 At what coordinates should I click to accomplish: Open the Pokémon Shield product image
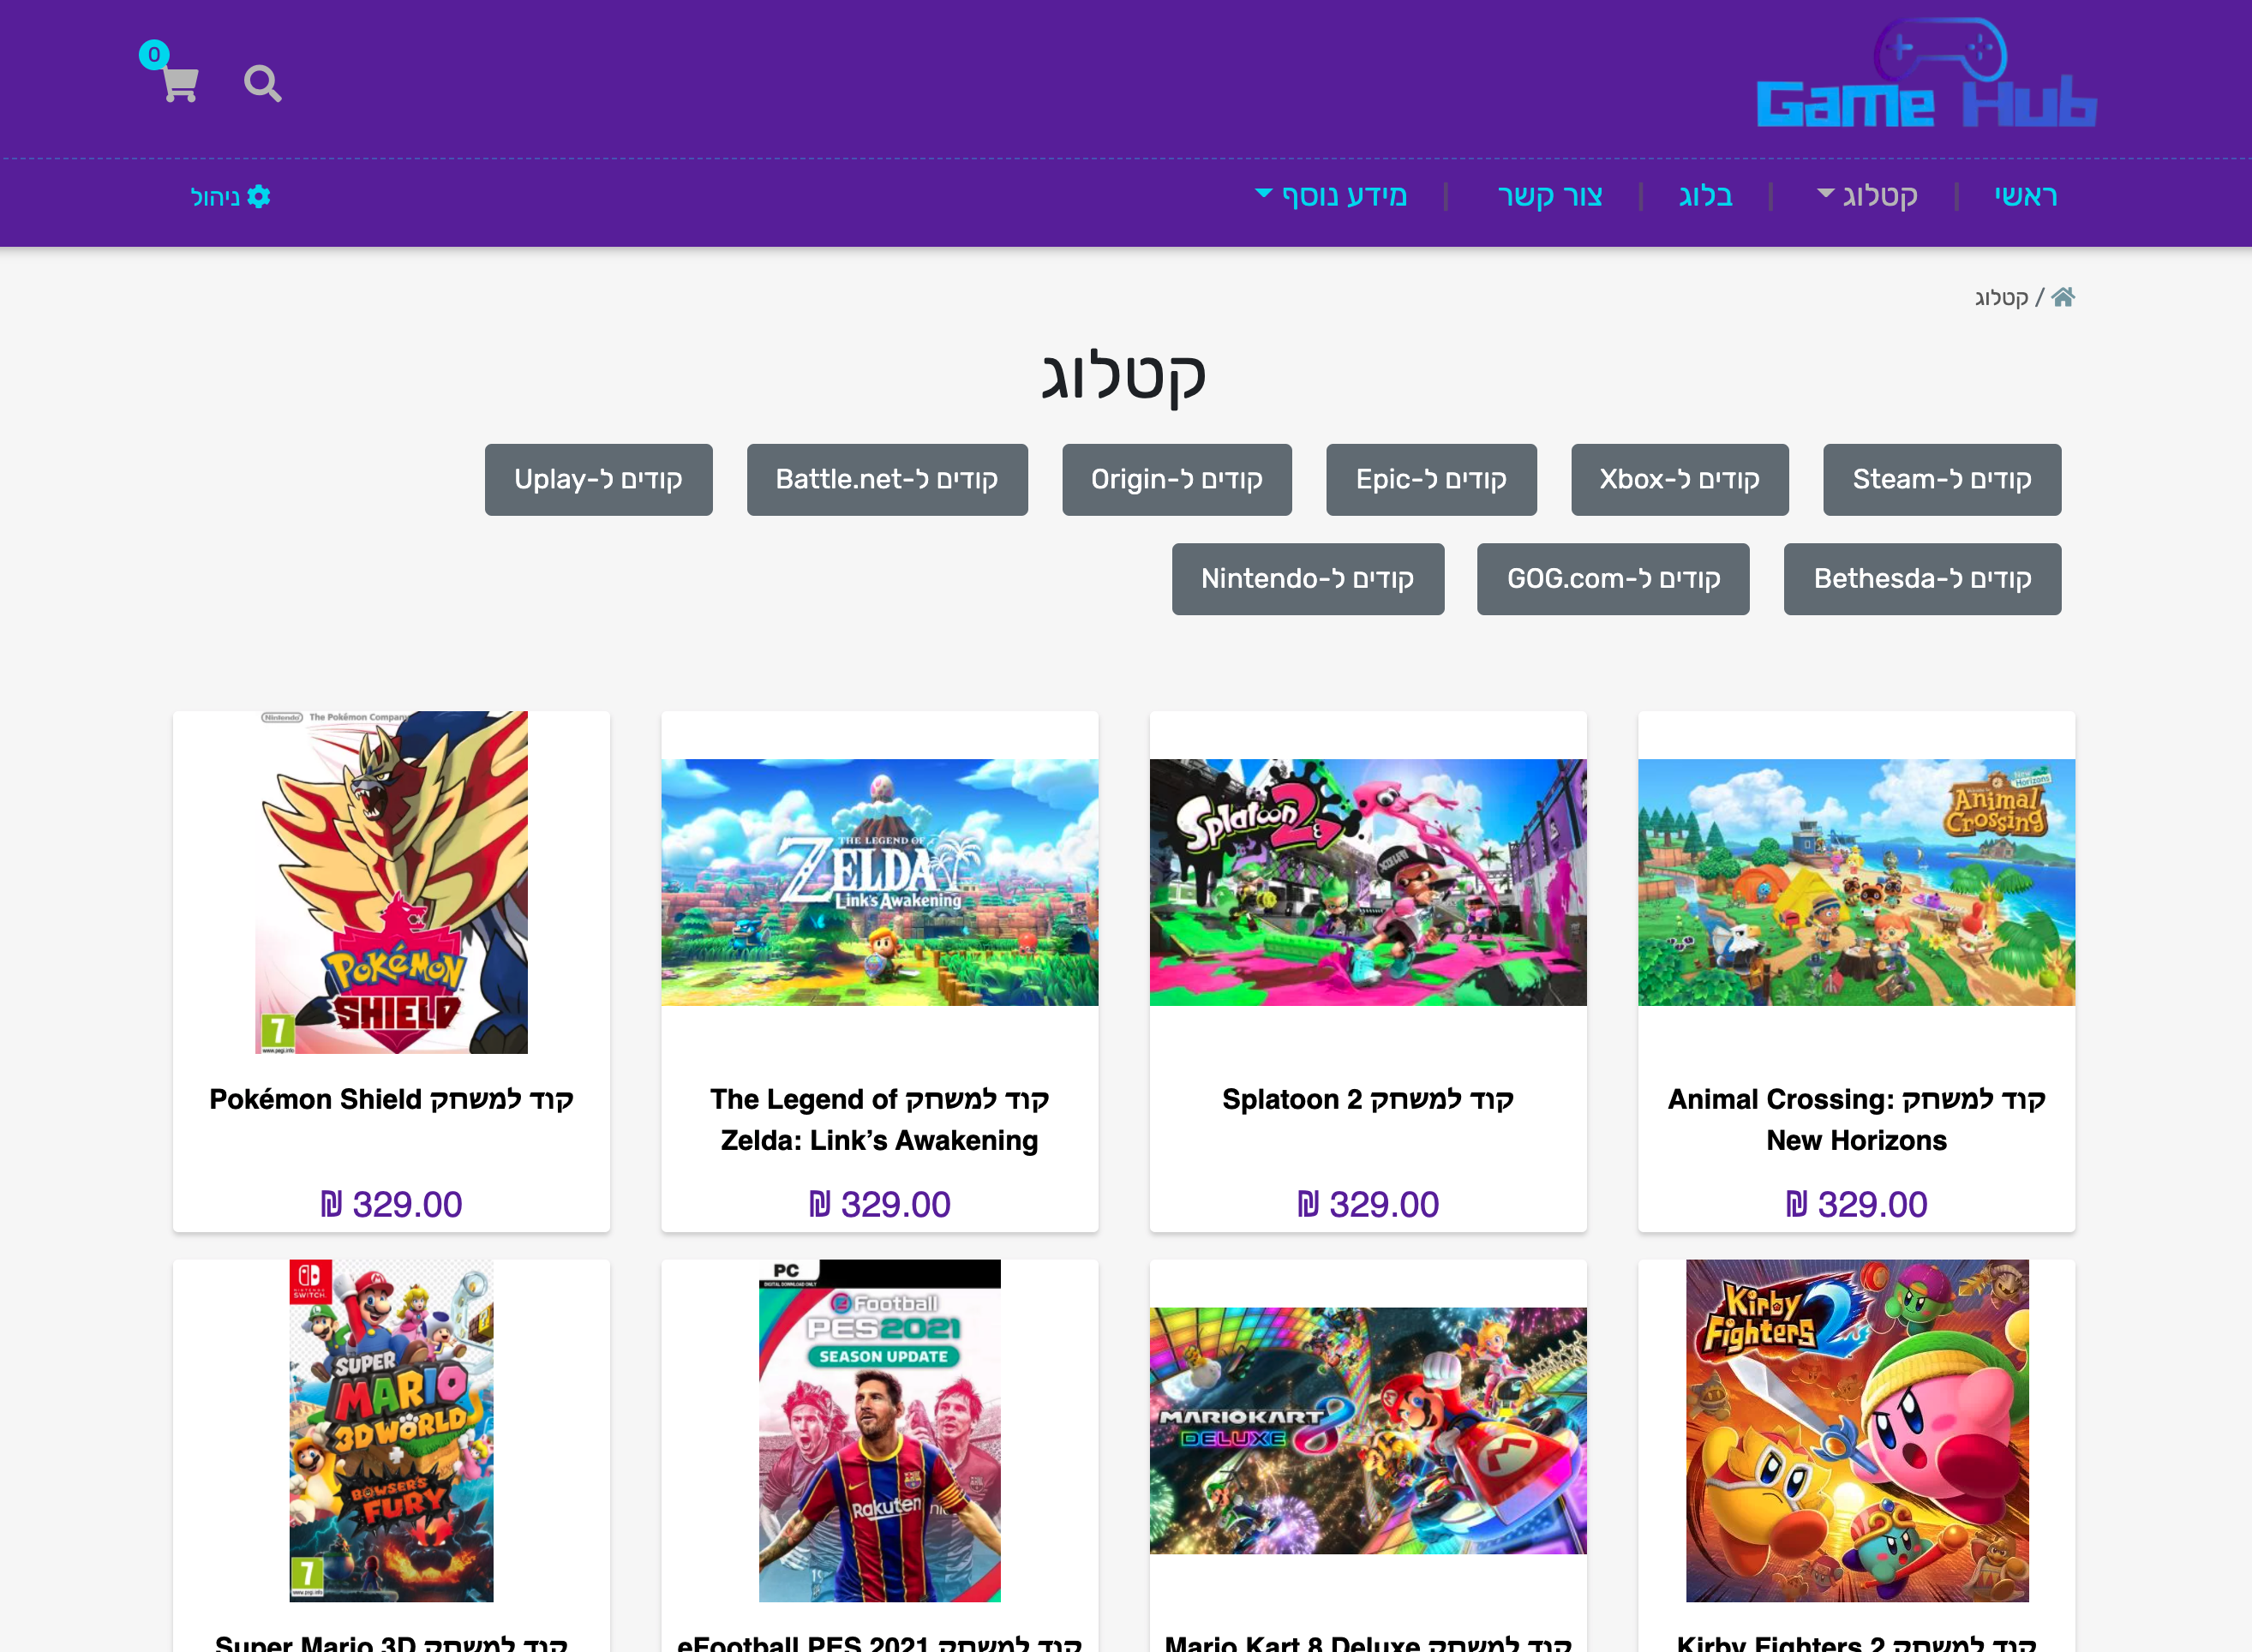391,882
